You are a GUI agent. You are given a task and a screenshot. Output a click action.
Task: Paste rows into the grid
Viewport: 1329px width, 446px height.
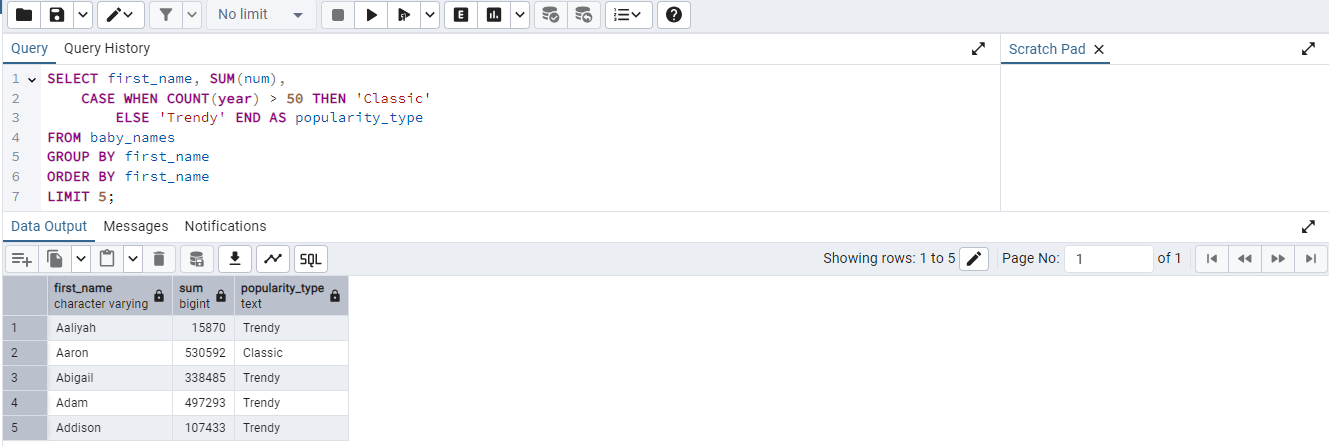pos(107,259)
